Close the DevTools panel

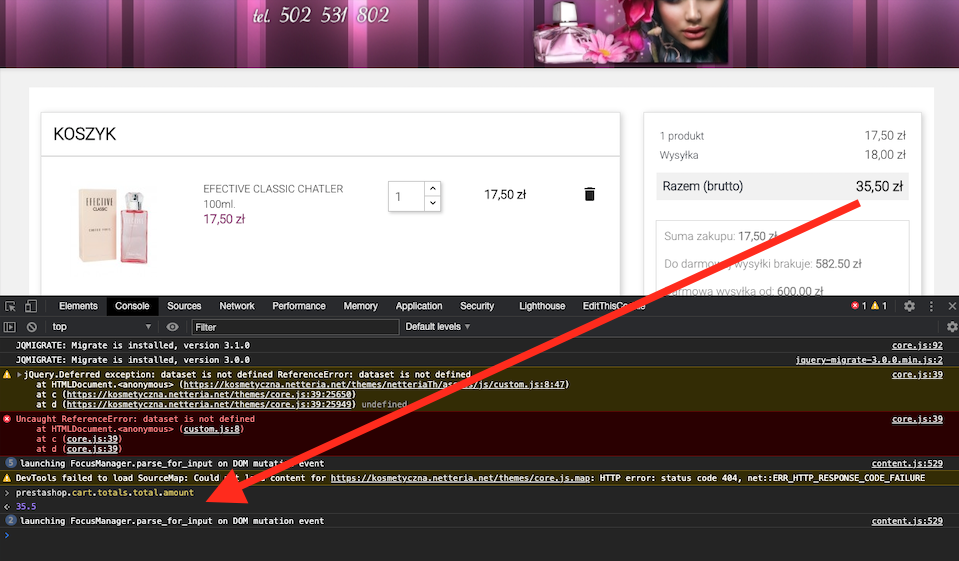(952, 306)
